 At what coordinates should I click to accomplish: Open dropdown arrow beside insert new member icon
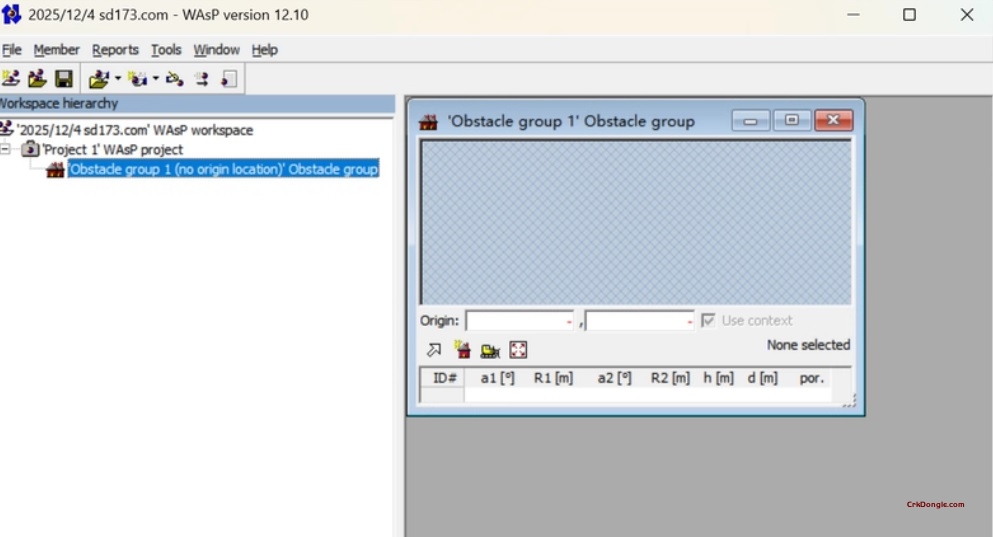pyautogui.click(x=156, y=79)
